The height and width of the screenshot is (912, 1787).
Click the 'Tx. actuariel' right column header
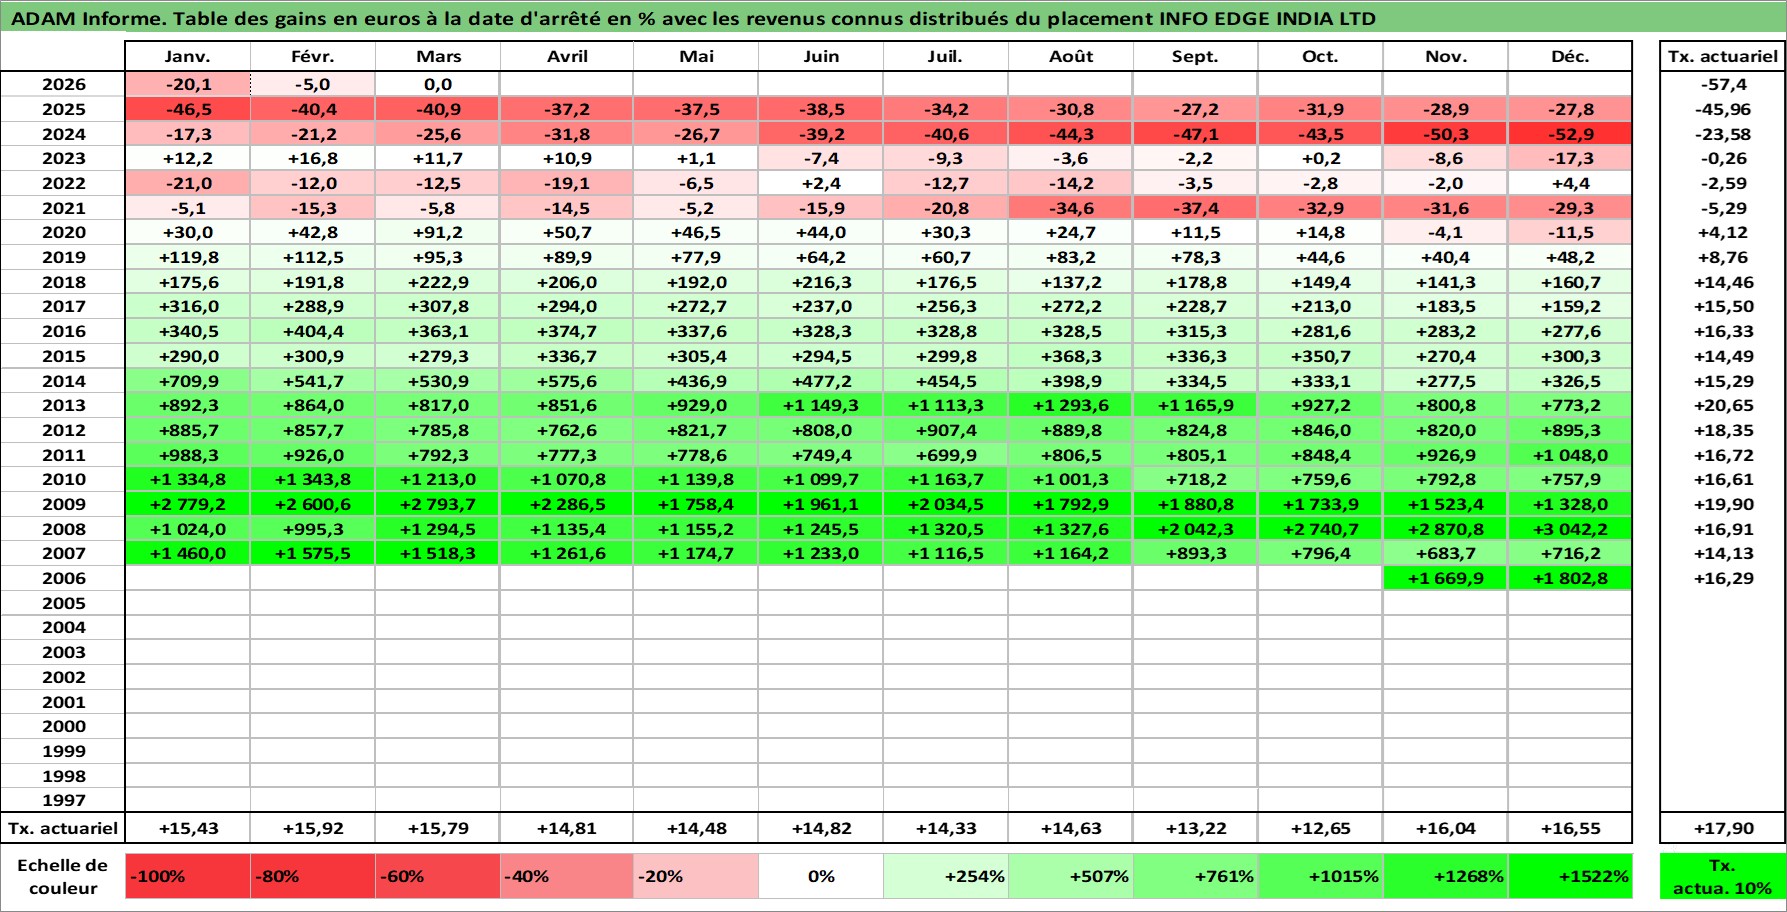click(1722, 56)
